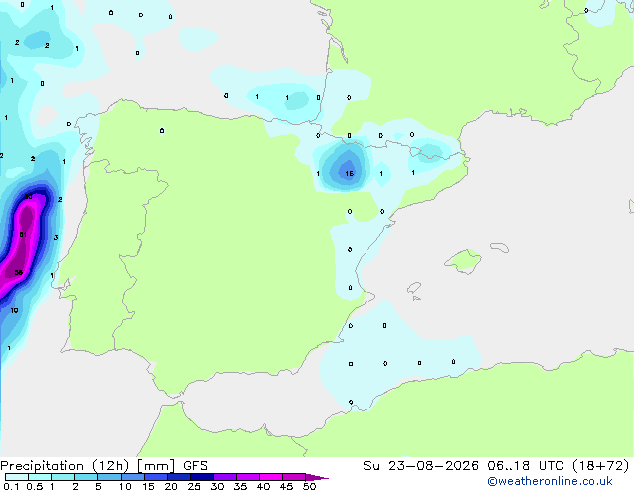The width and height of the screenshot is (634, 490).
Task: Click the 20–25 mm legend color swatch
Action: pyautogui.click(x=178, y=477)
